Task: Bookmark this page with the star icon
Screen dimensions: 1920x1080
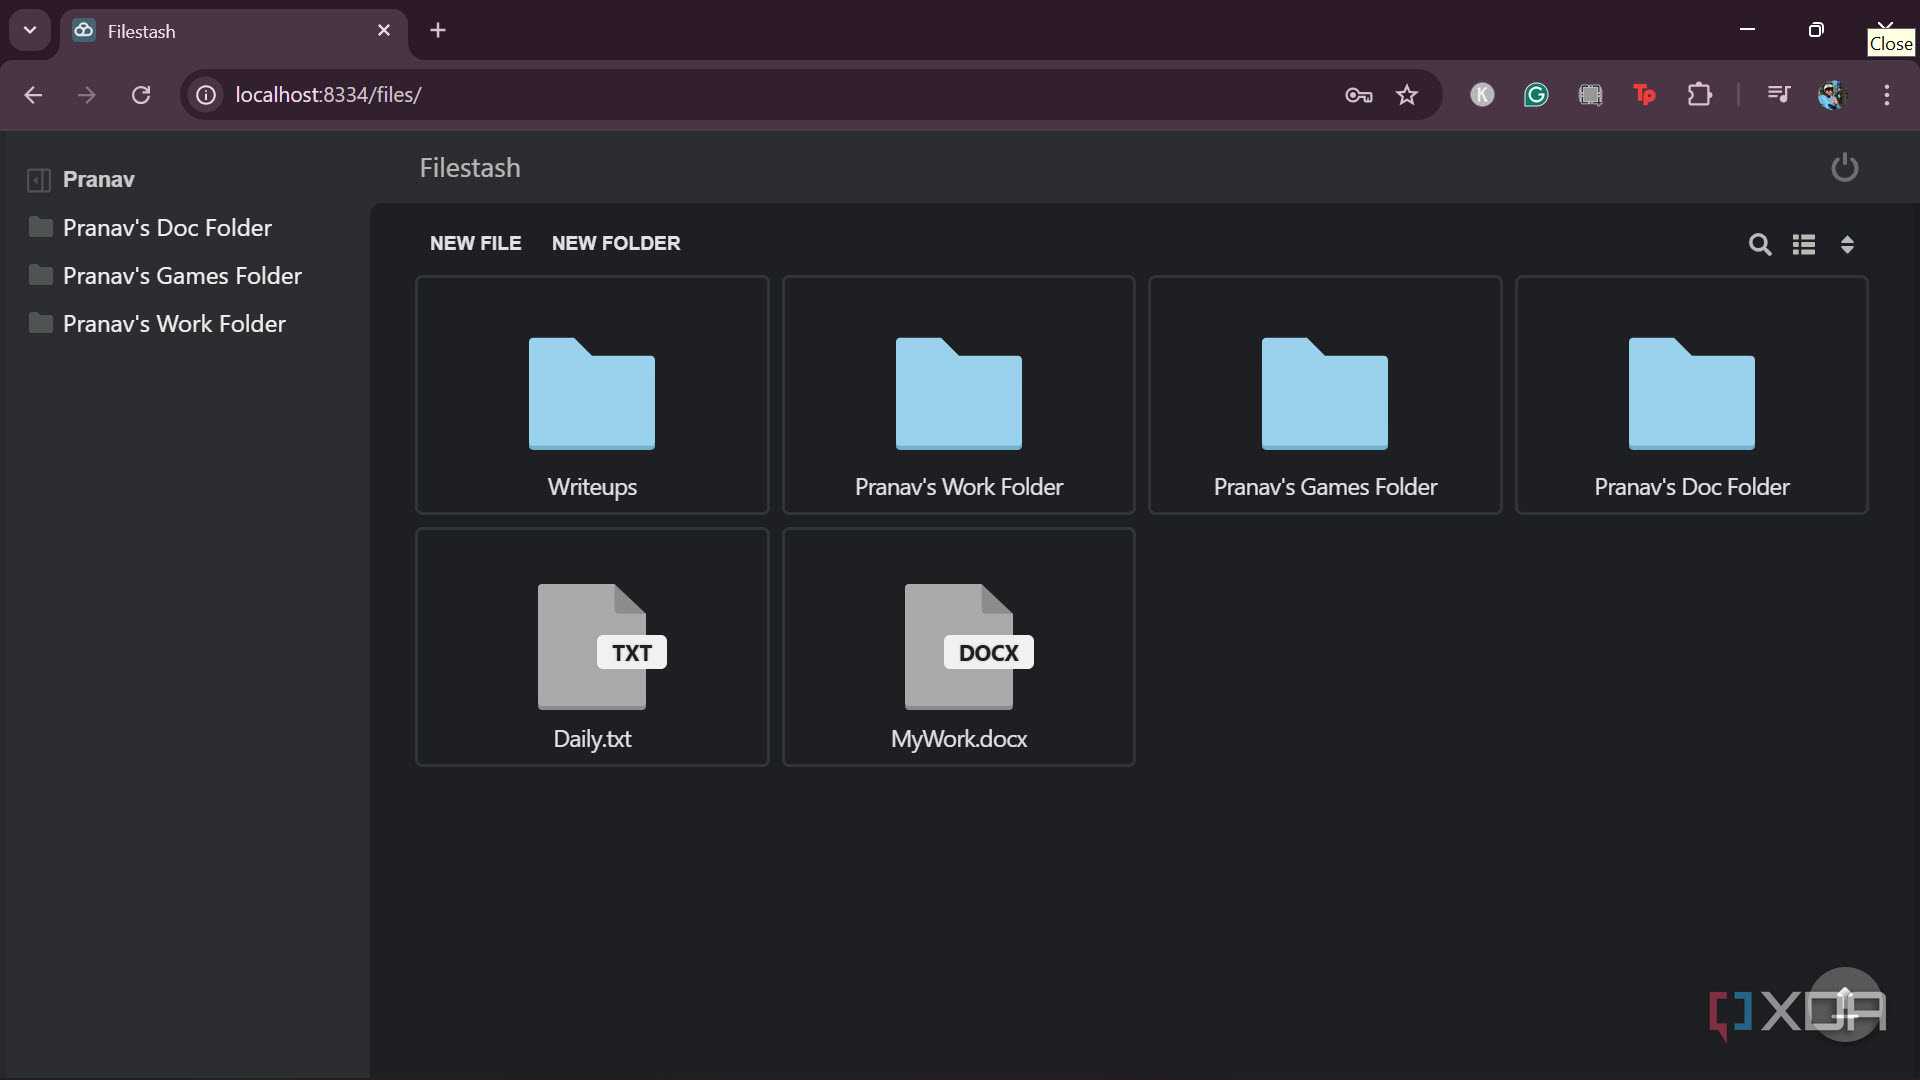Action: pos(1407,95)
